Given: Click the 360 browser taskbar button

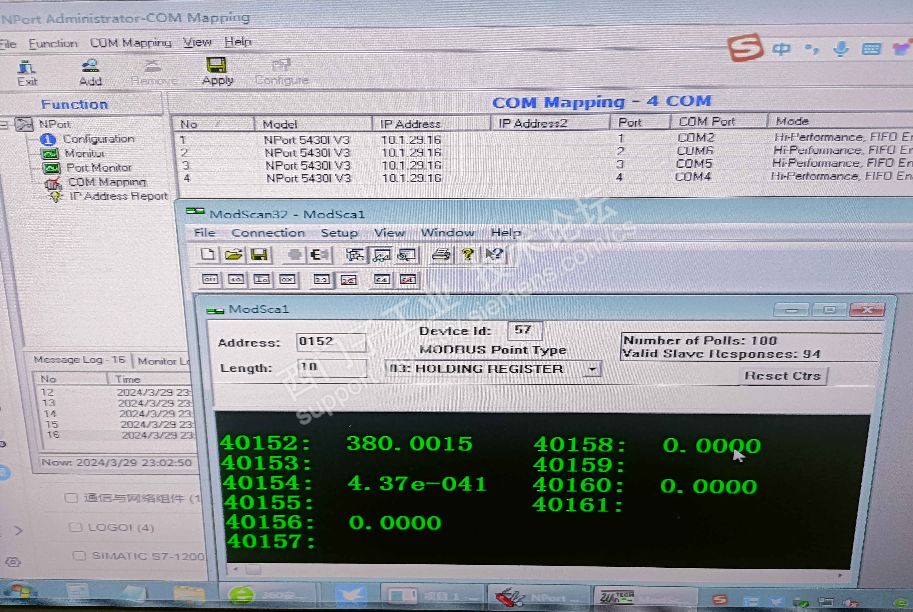Looking at the screenshot, I should pos(269,596).
